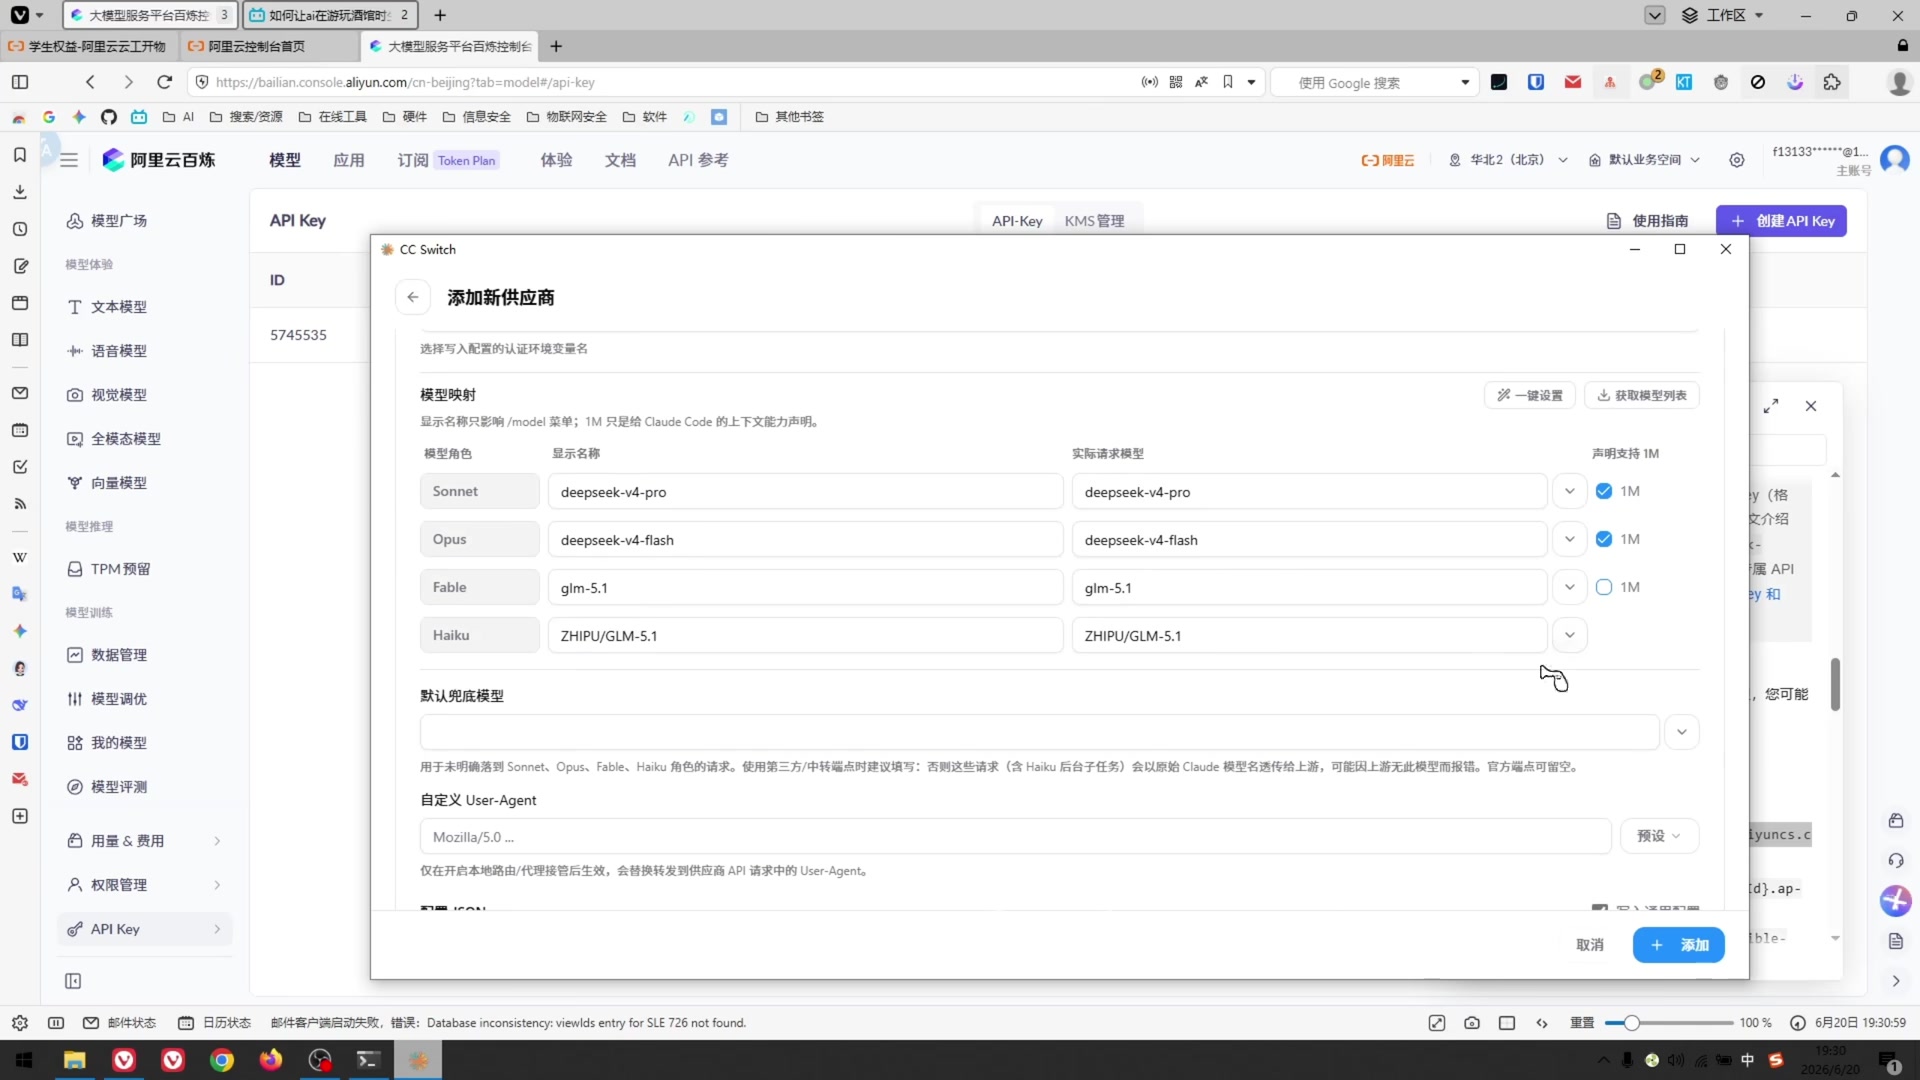Image resolution: width=1920 pixels, height=1080 pixels.
Task: Toggle the Vivaldi side panel bar
Action: [x=20, y=82]
